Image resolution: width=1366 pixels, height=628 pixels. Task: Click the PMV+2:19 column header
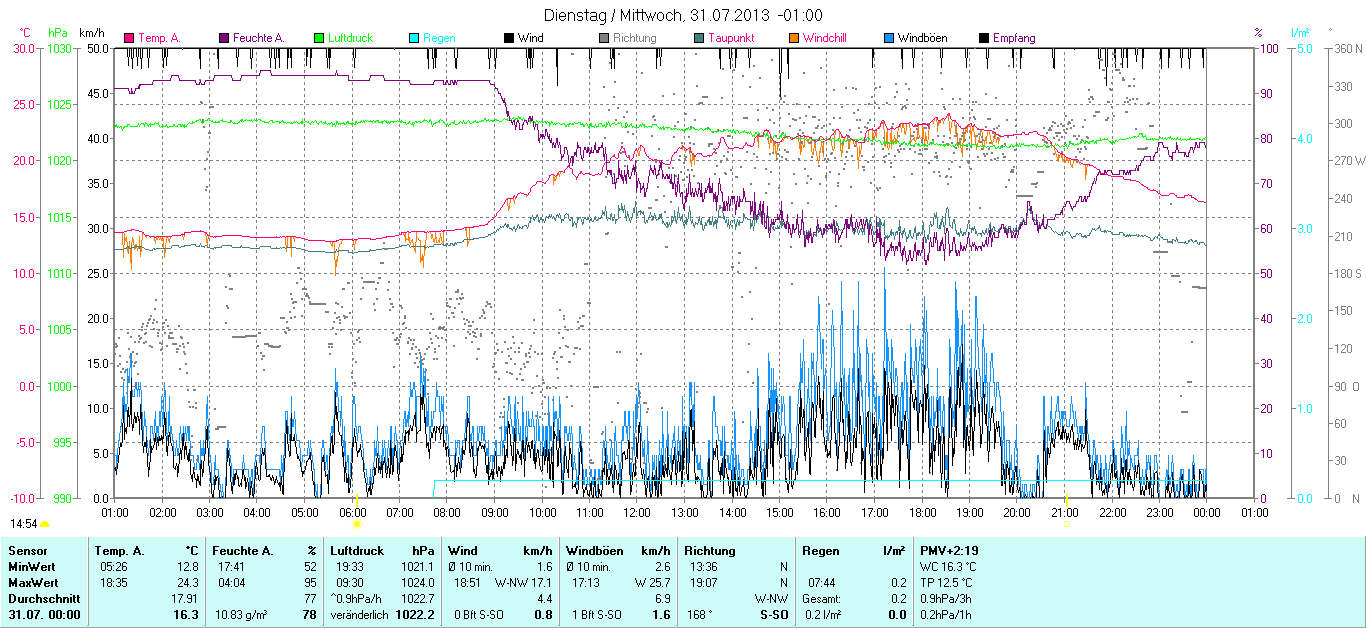[x=950, y=551]
